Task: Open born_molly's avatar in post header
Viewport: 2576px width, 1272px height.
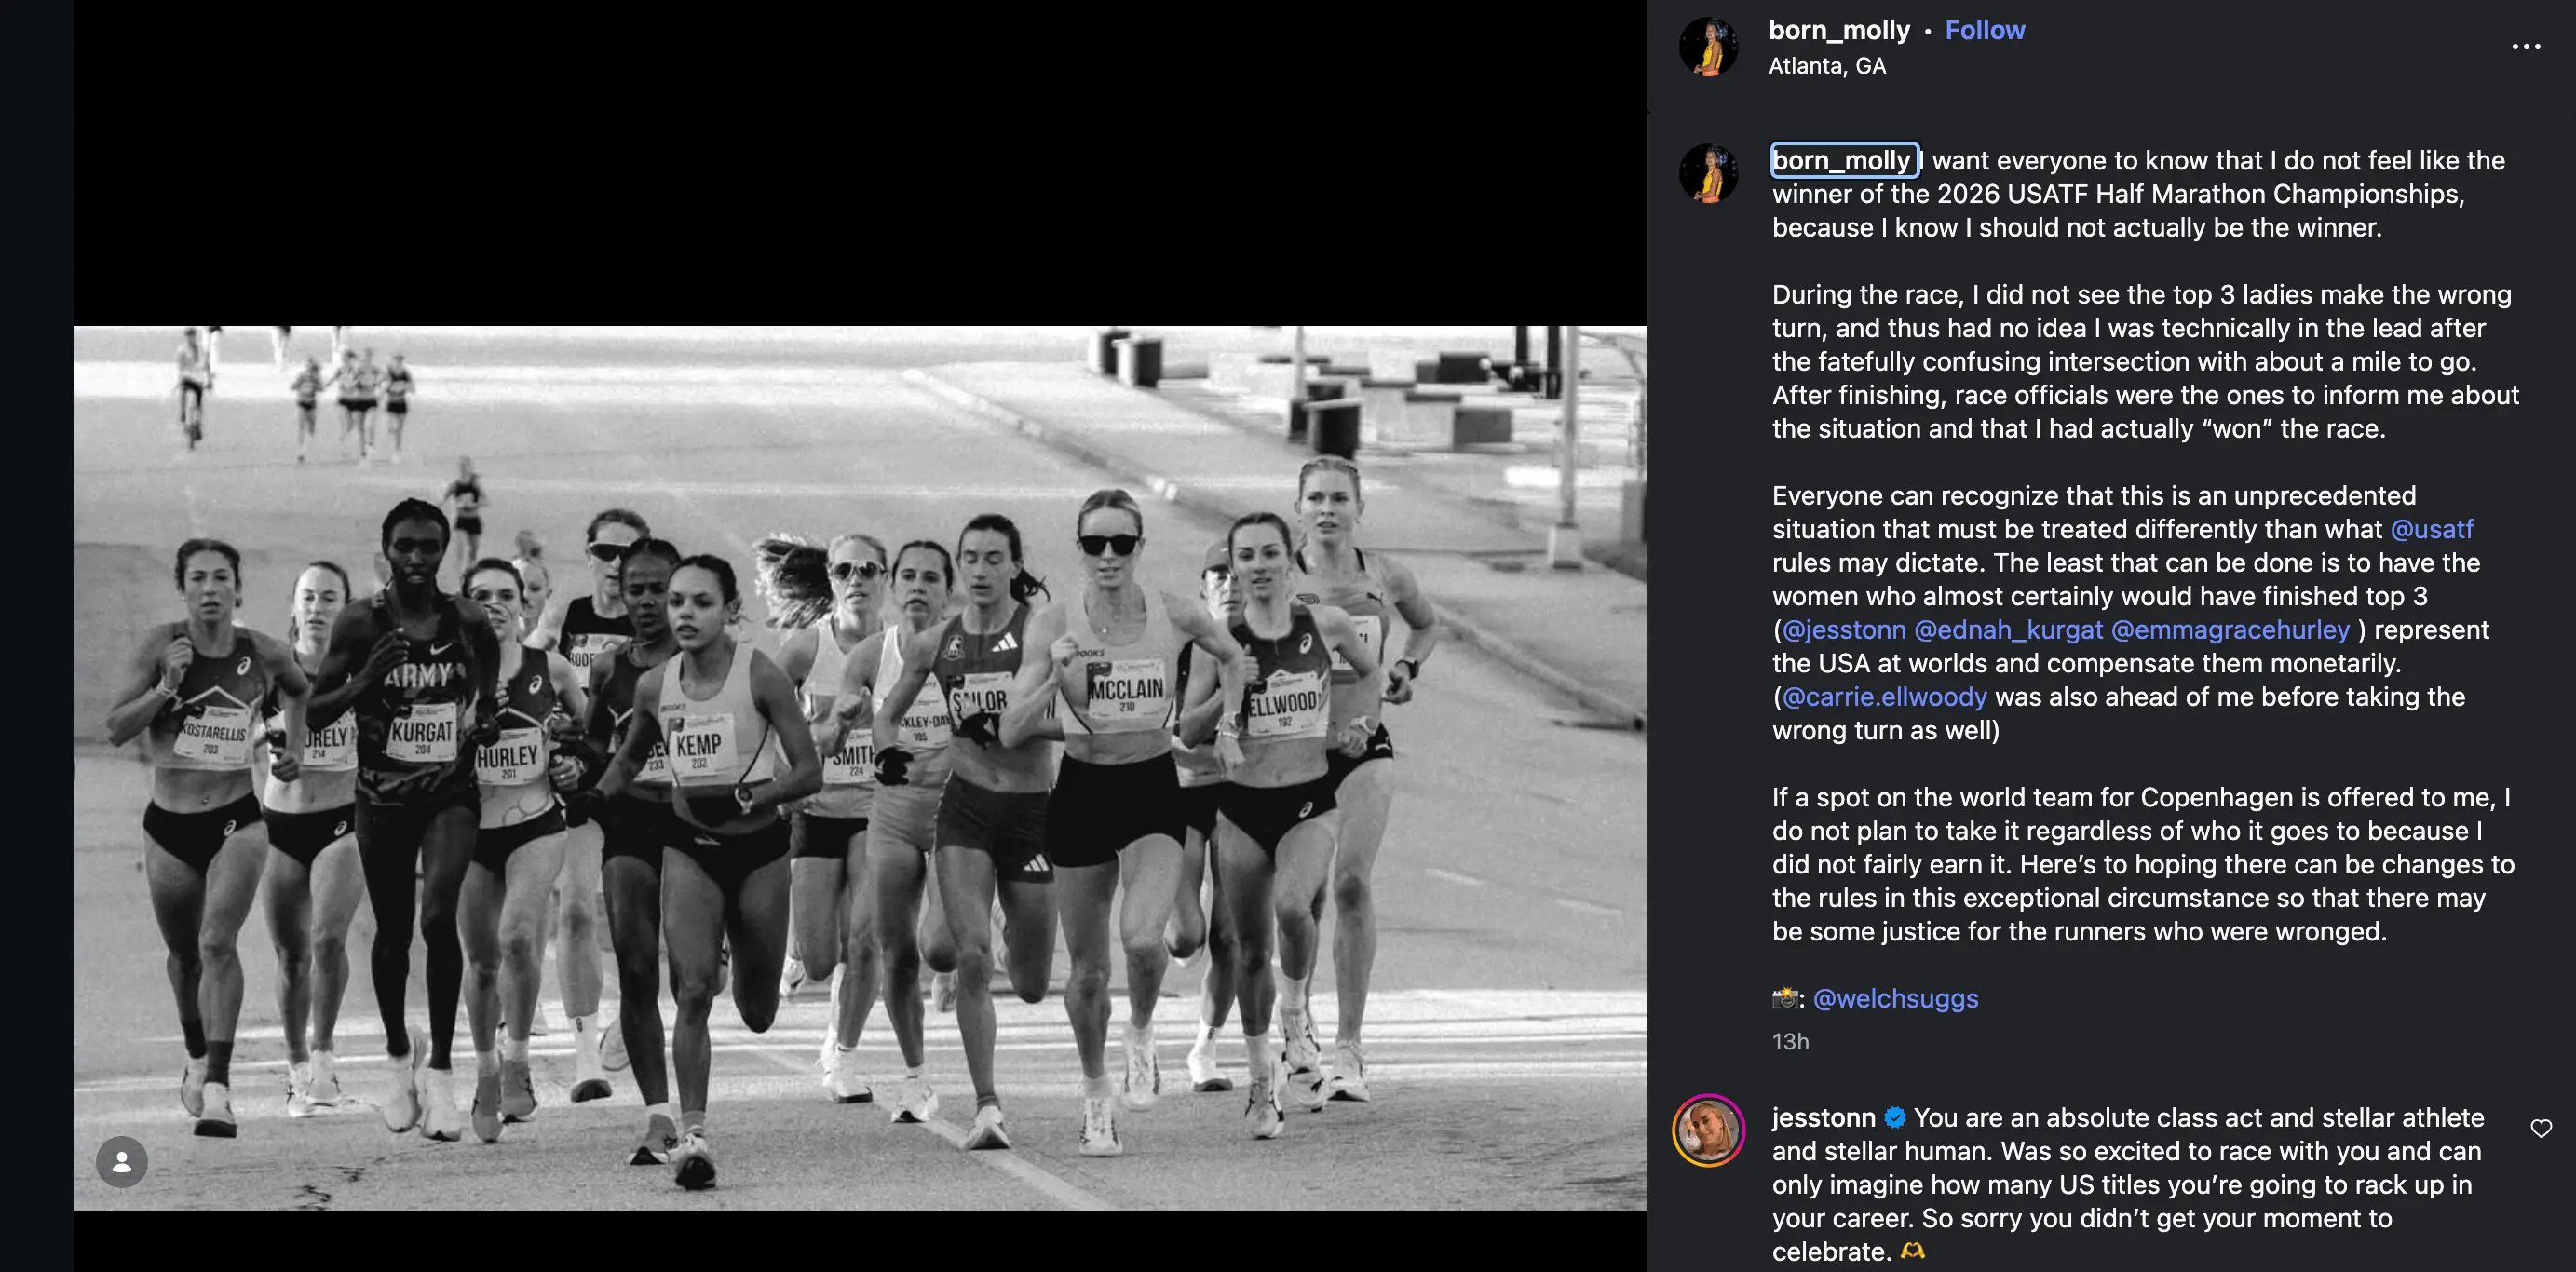Action: (x=1708, y=47)
